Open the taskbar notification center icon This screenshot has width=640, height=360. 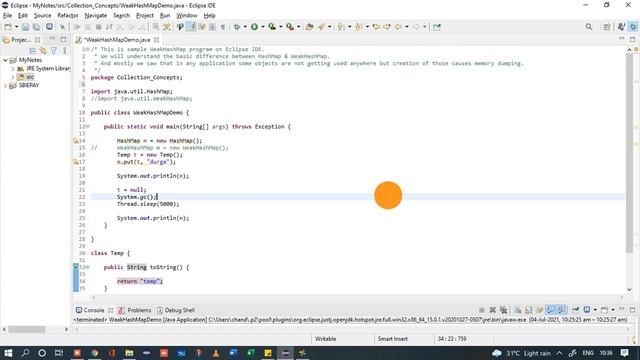coord(624,353)
